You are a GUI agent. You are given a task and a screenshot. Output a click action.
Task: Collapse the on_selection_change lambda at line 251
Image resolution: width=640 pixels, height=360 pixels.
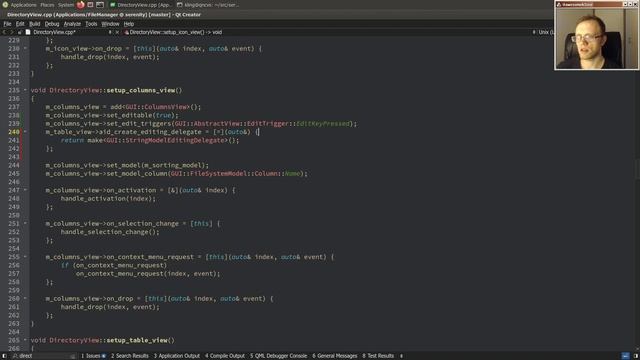point(25,223)
